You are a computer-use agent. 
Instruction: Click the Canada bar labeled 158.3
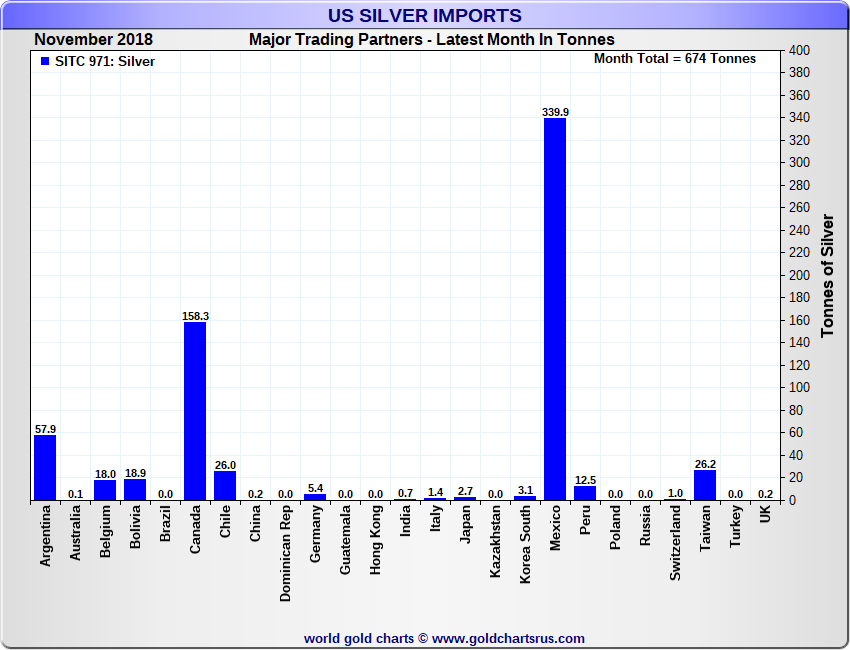click(195, 411)
